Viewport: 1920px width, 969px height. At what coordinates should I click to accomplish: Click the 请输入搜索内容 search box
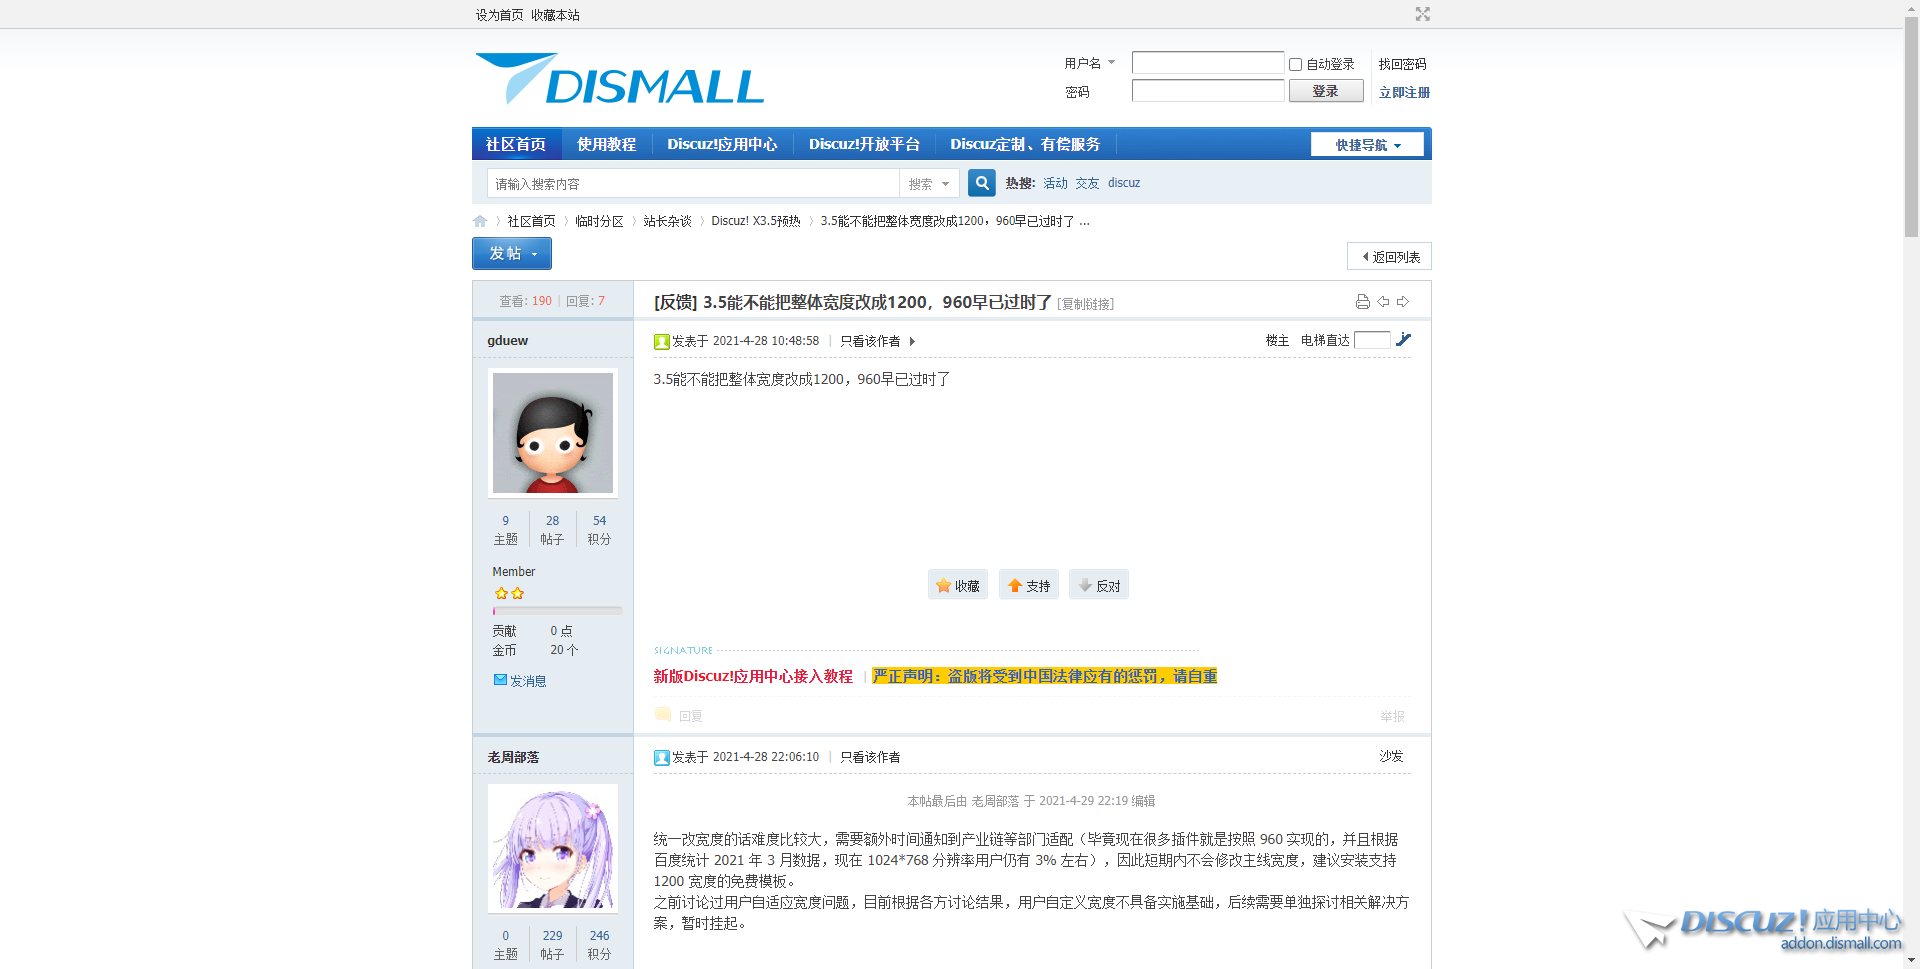[x=693, y=183]
